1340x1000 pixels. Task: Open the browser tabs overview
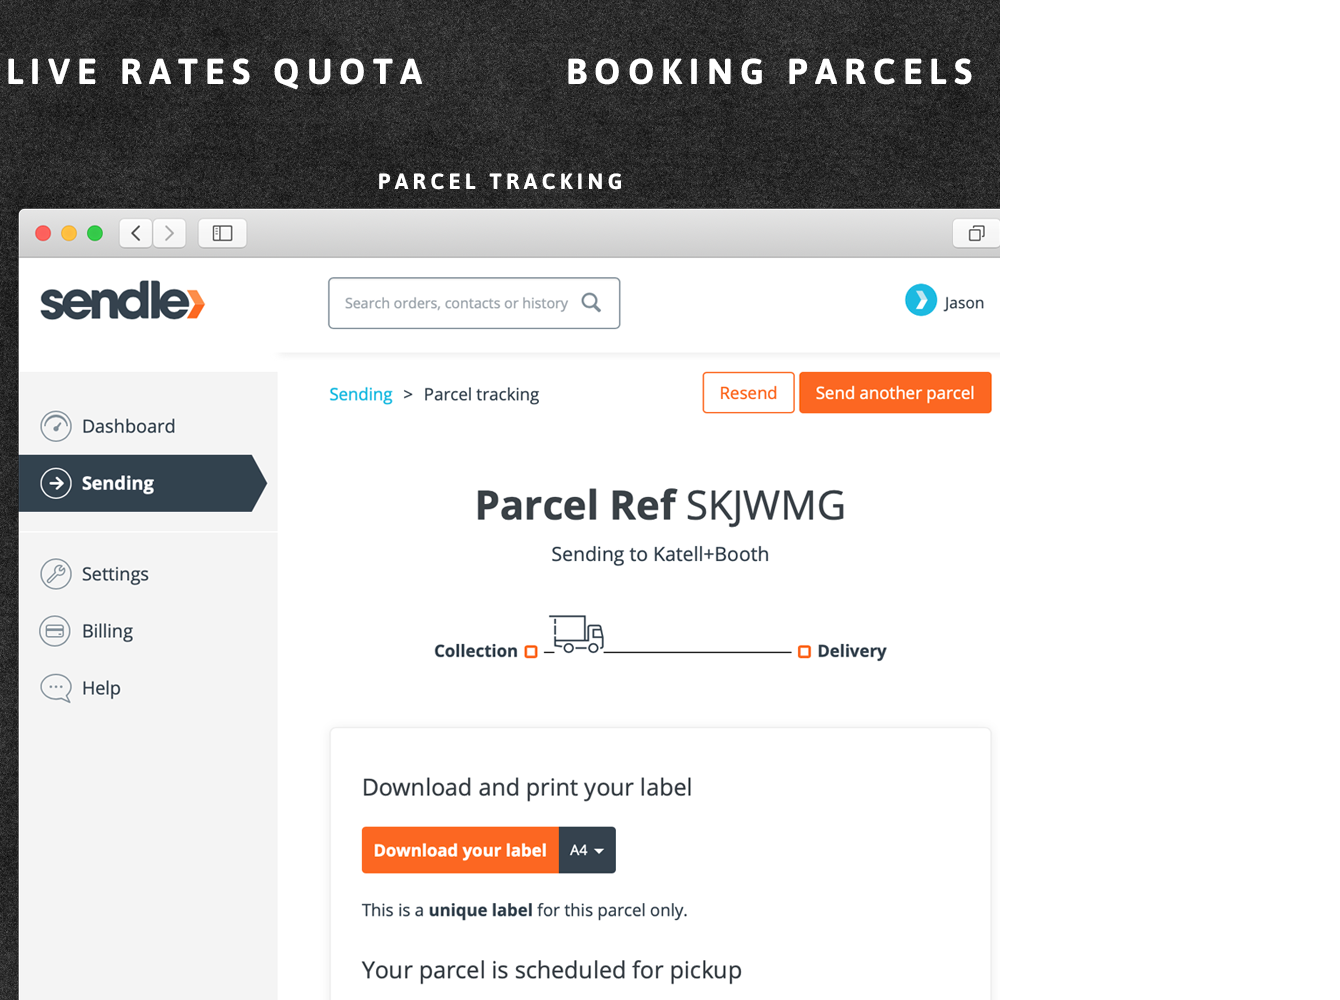[x=976, y=233]
